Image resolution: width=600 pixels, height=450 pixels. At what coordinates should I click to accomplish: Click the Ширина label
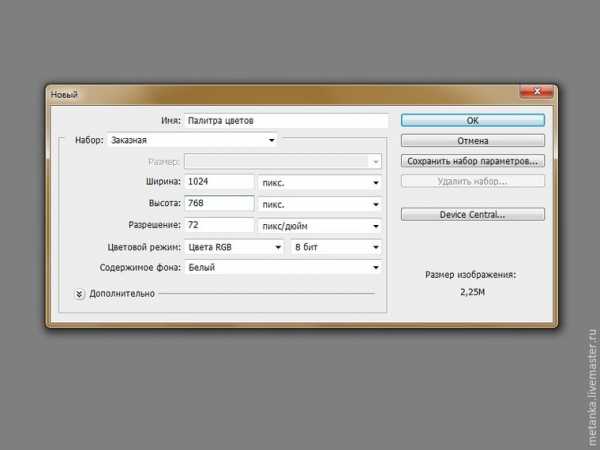pyautogui.click(x=163, y=181)
